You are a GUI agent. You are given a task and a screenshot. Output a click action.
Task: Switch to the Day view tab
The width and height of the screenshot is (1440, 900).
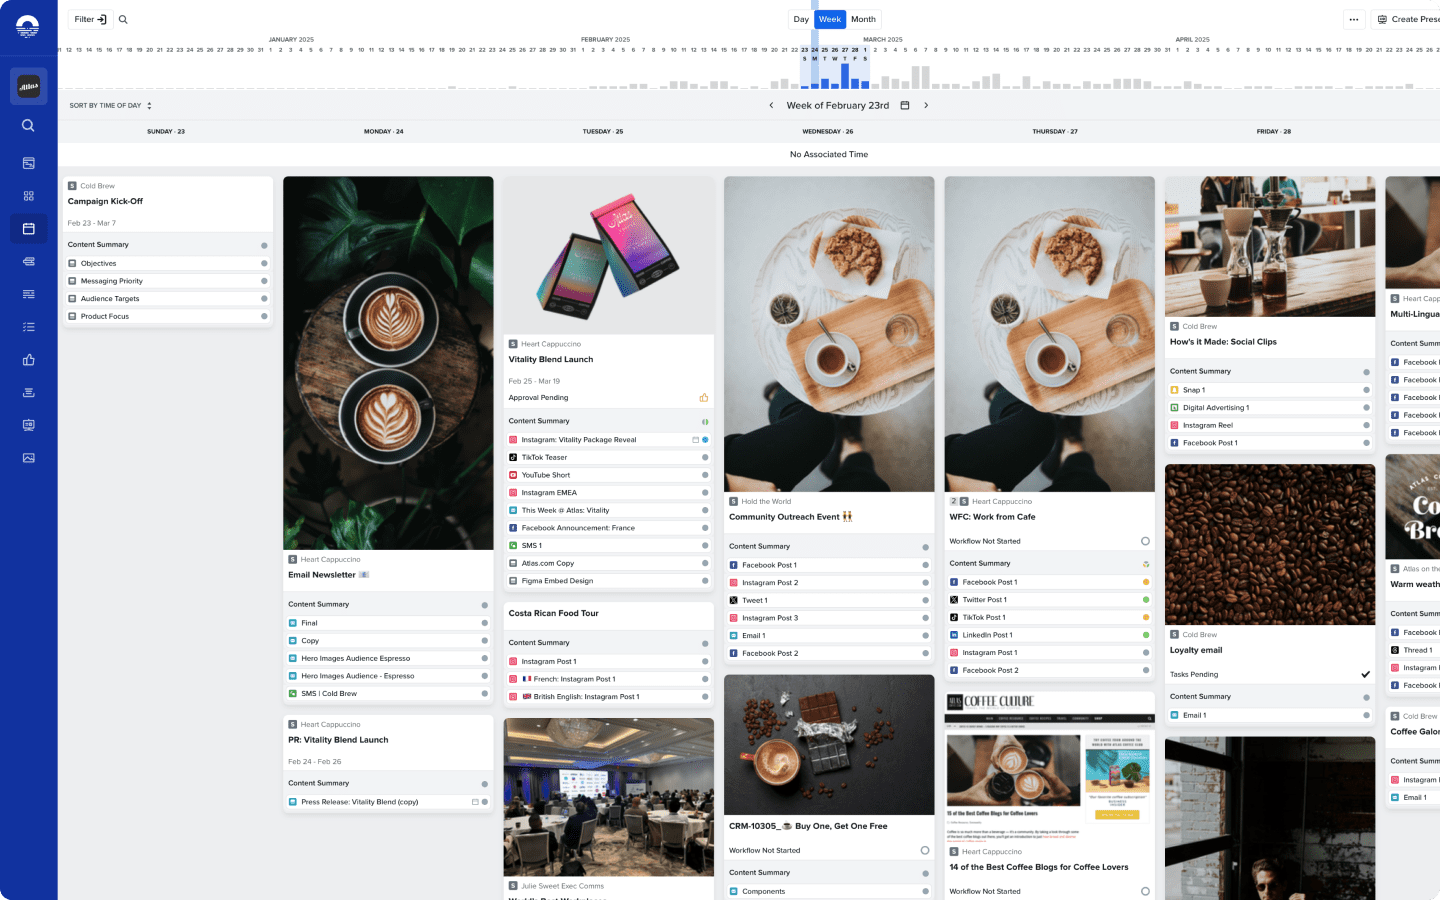pyautogui.click(x=801, y=19)
